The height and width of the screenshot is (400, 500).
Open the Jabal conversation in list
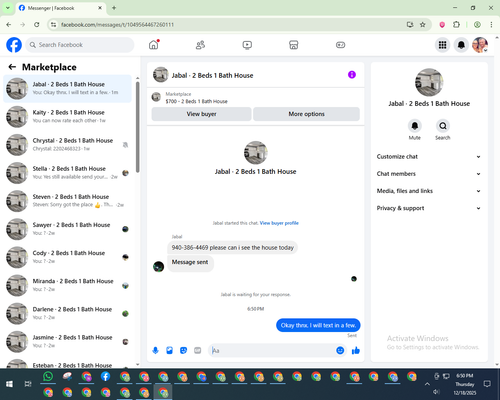[68, 89]
